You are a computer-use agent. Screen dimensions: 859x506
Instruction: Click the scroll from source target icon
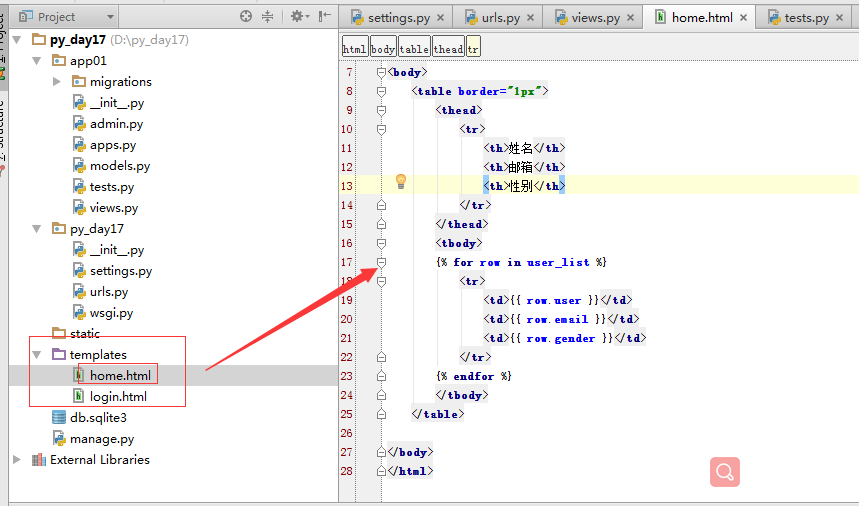tap(246, 17)
